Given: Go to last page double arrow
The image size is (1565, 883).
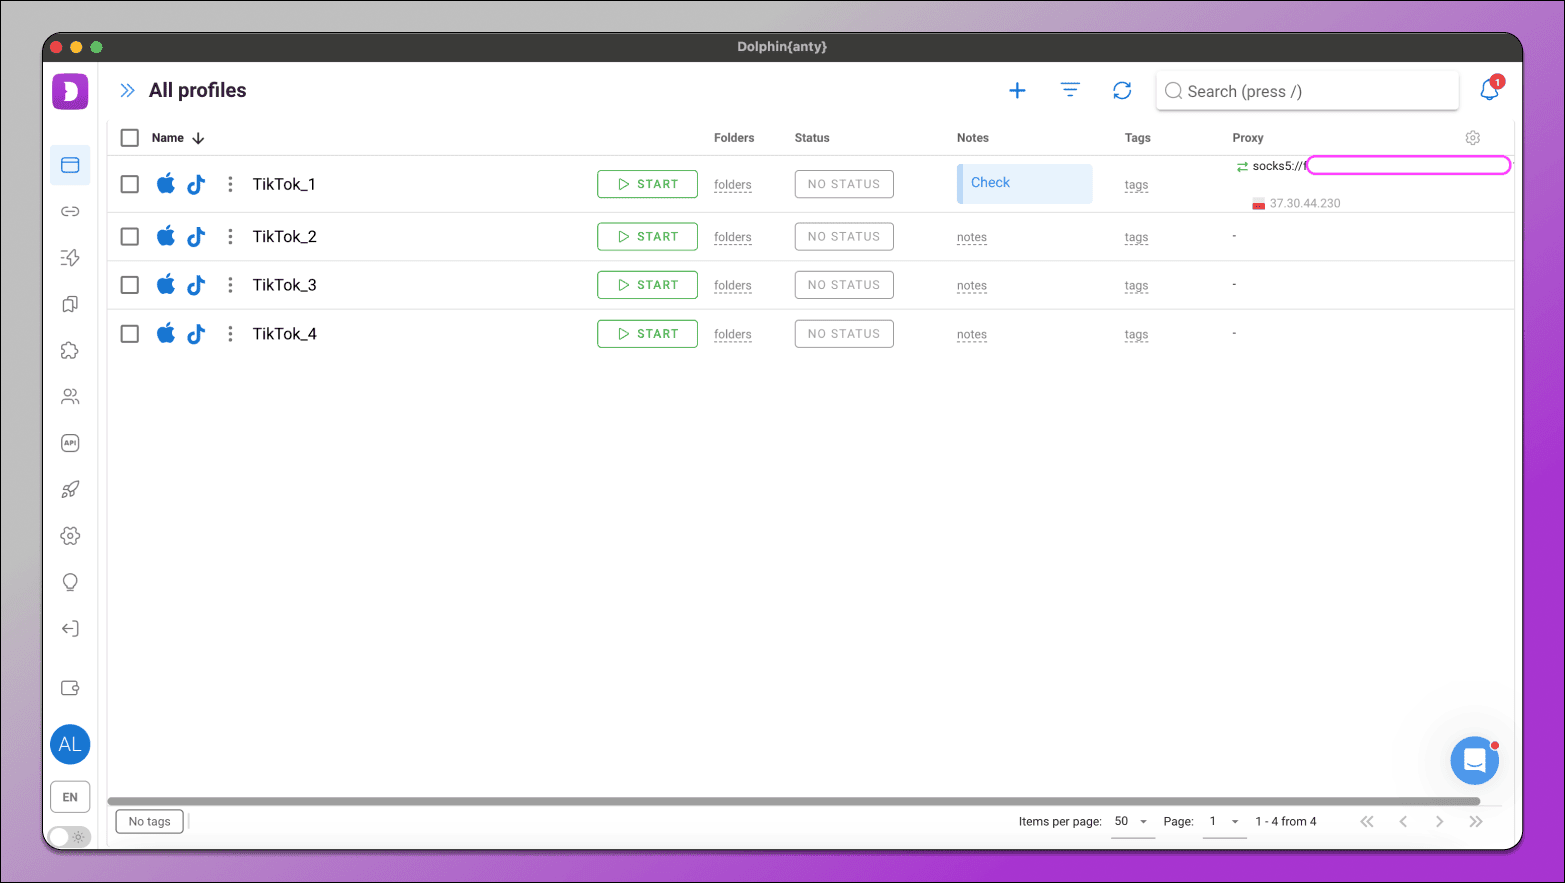Looking at the screenshot, I should click(1476, 822).
